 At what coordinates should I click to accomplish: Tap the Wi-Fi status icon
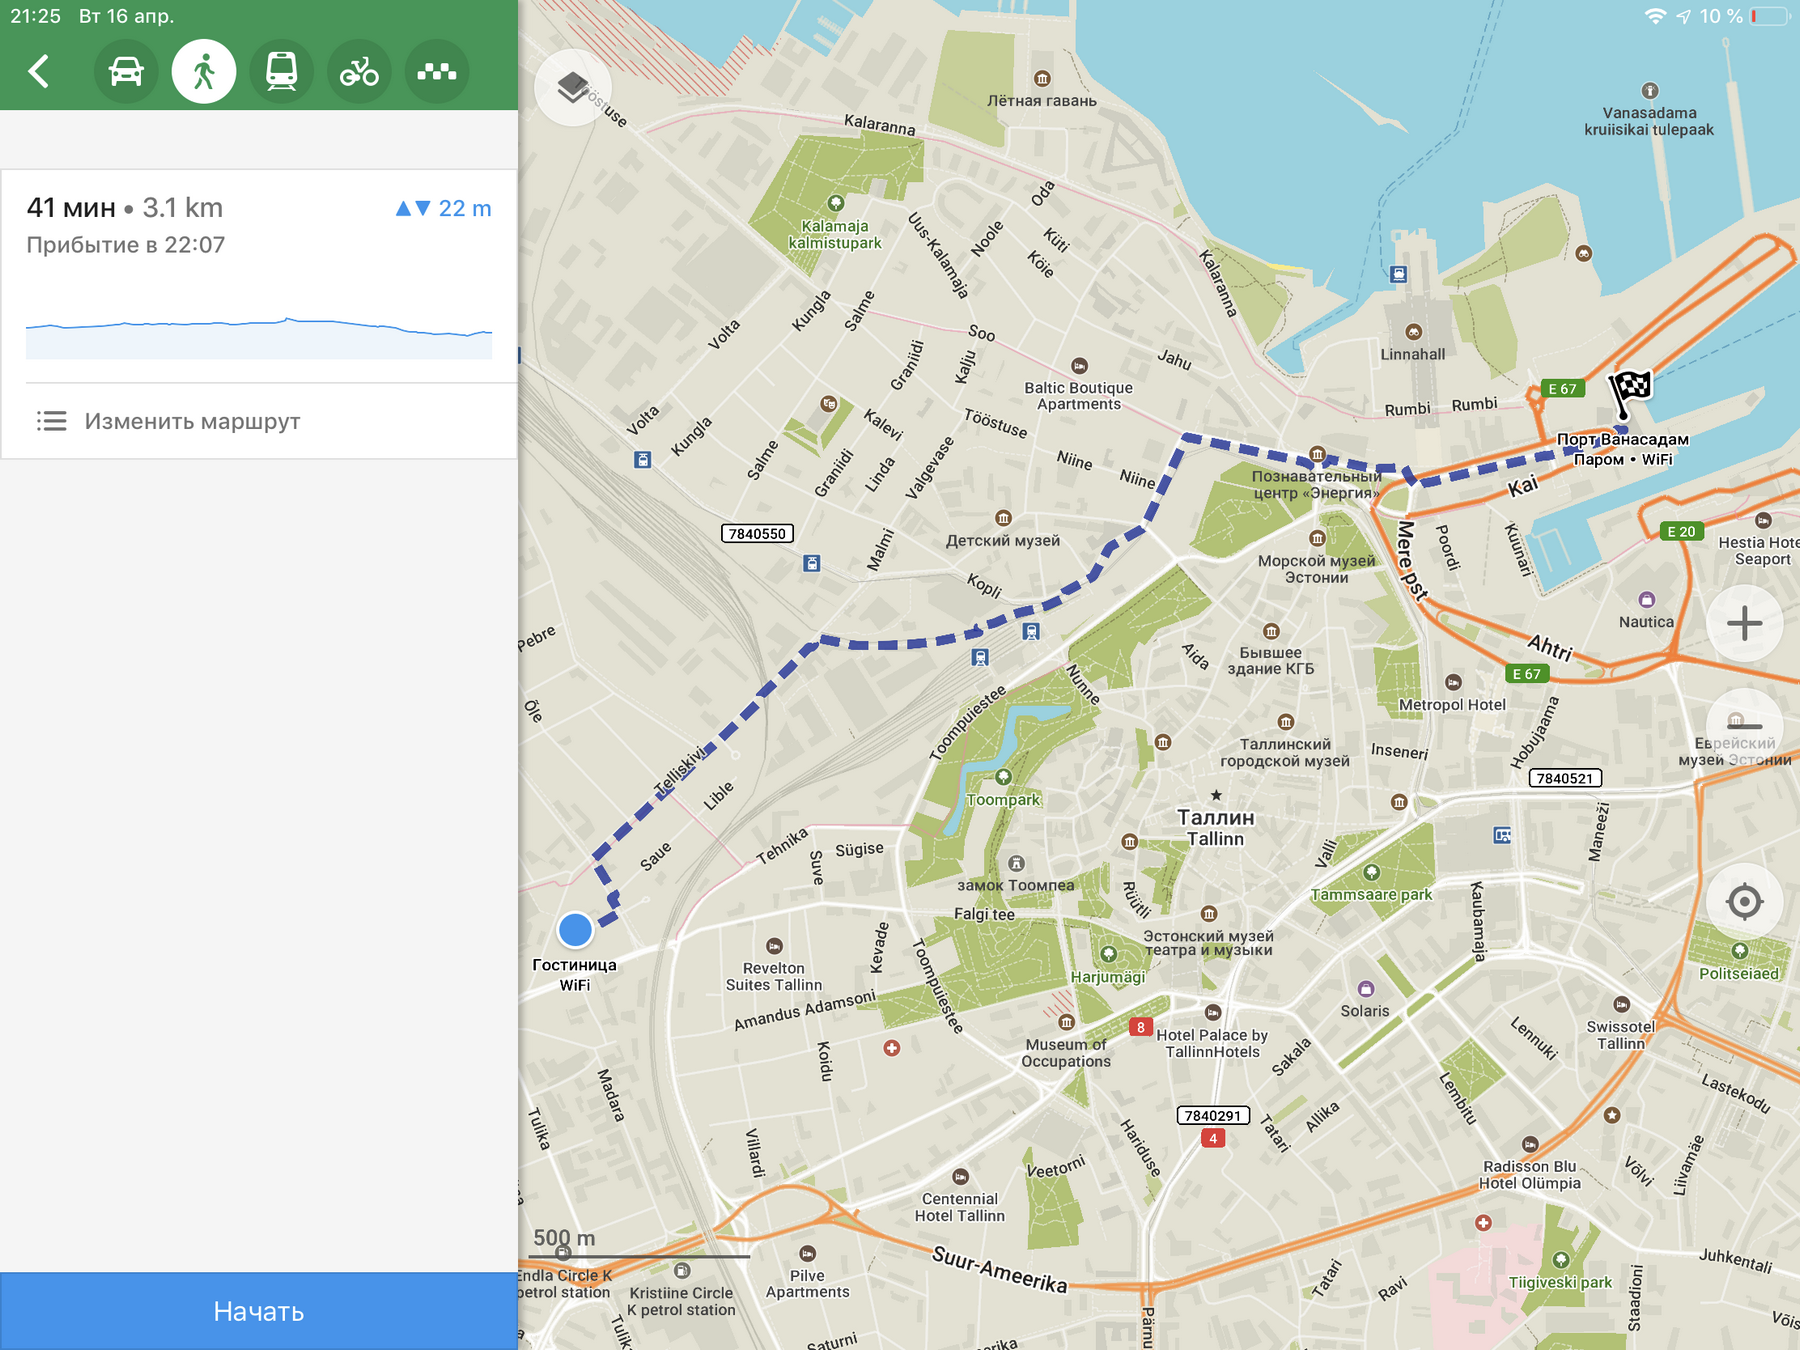click(x=1656, y=16)
